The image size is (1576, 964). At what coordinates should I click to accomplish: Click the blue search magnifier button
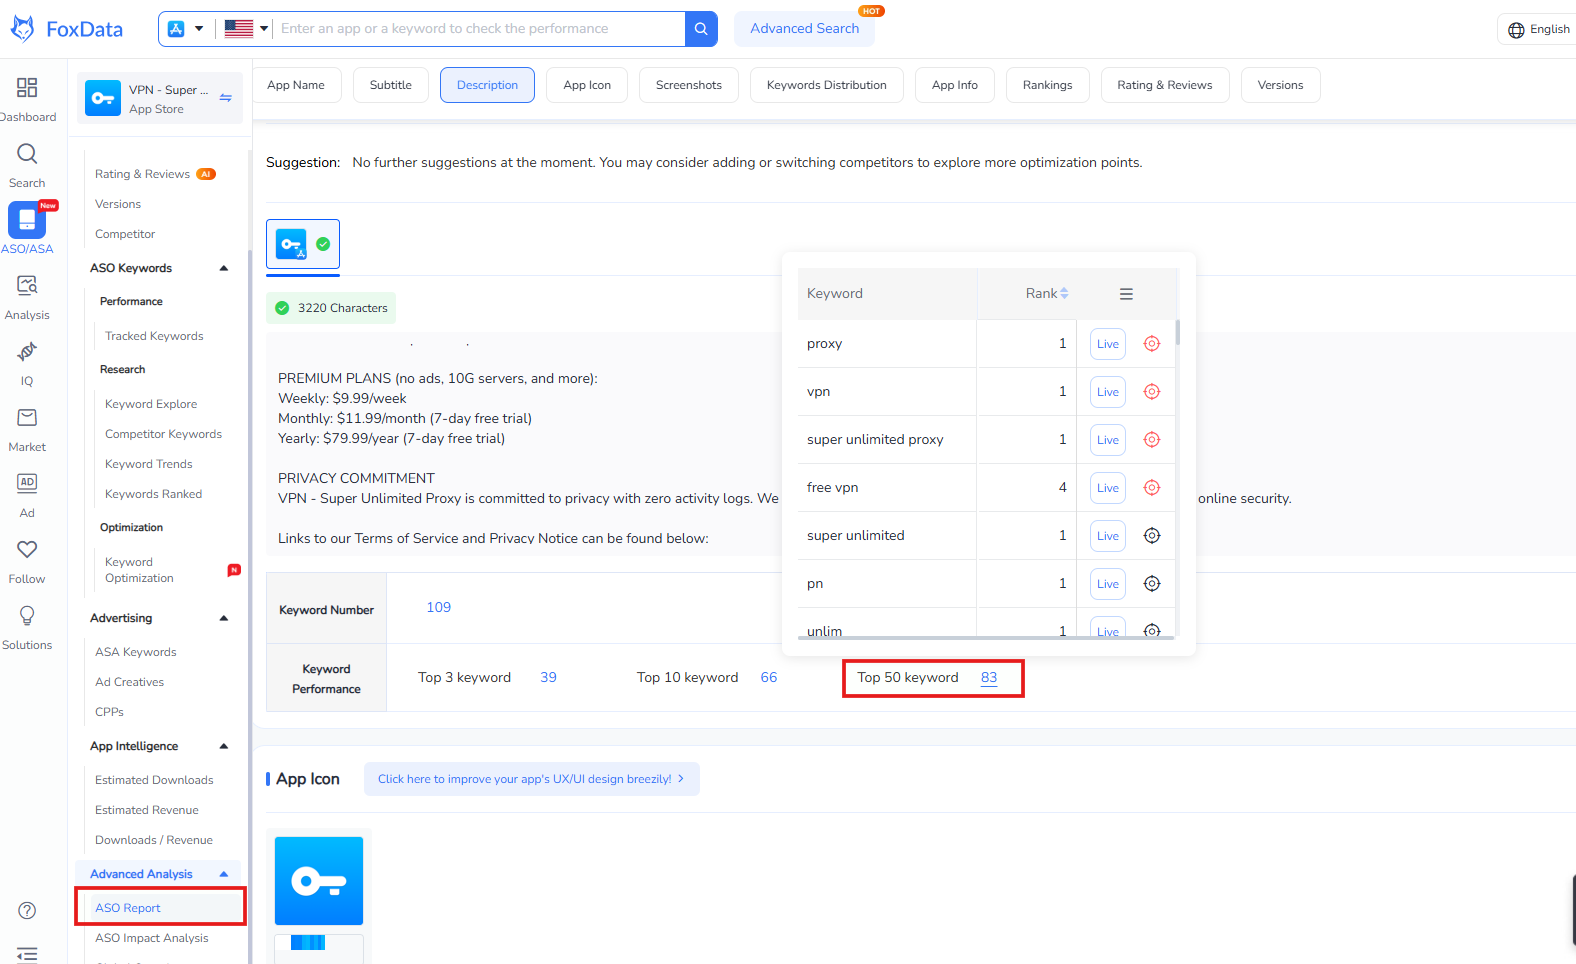tap(701, 29)
